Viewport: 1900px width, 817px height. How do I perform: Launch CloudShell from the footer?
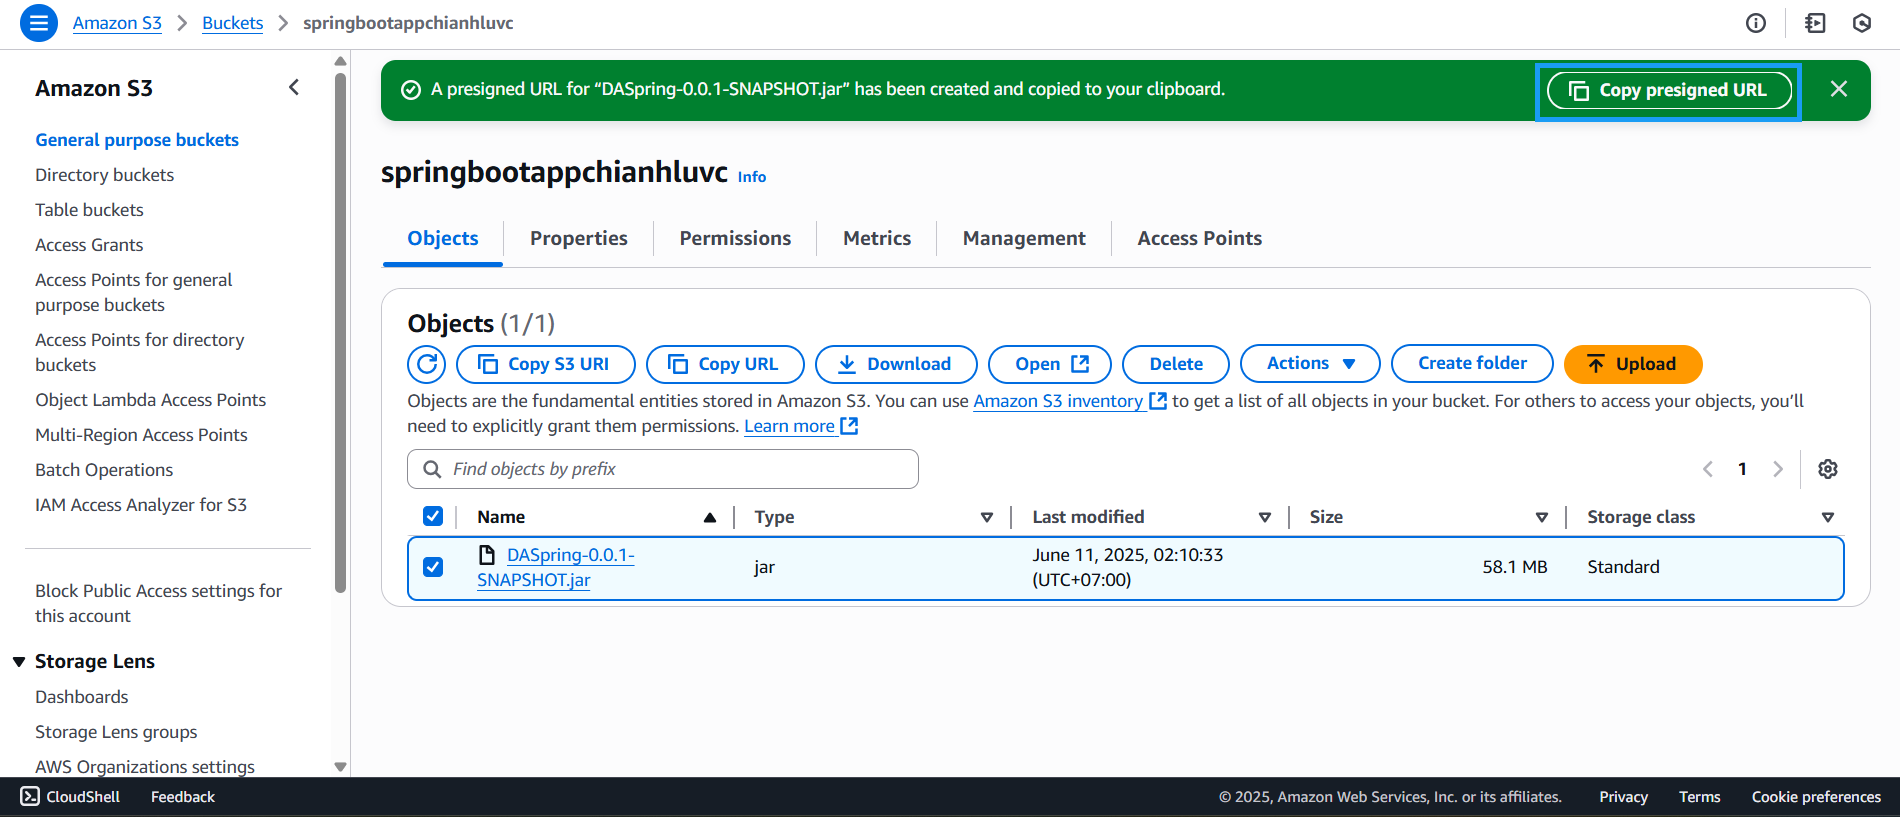coord(70,797)
